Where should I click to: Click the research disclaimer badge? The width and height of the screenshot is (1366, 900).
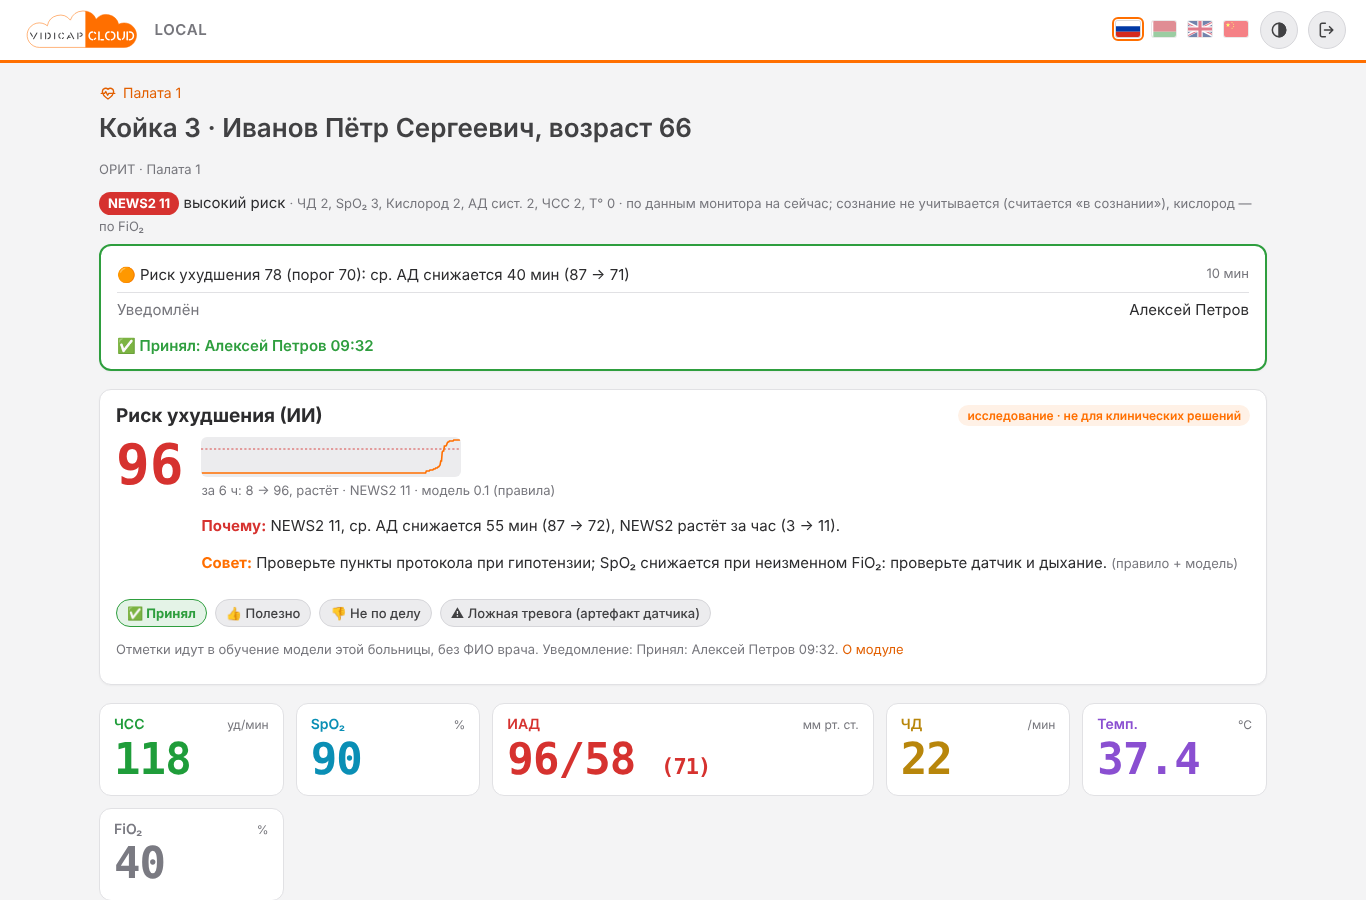[1104, 416]
